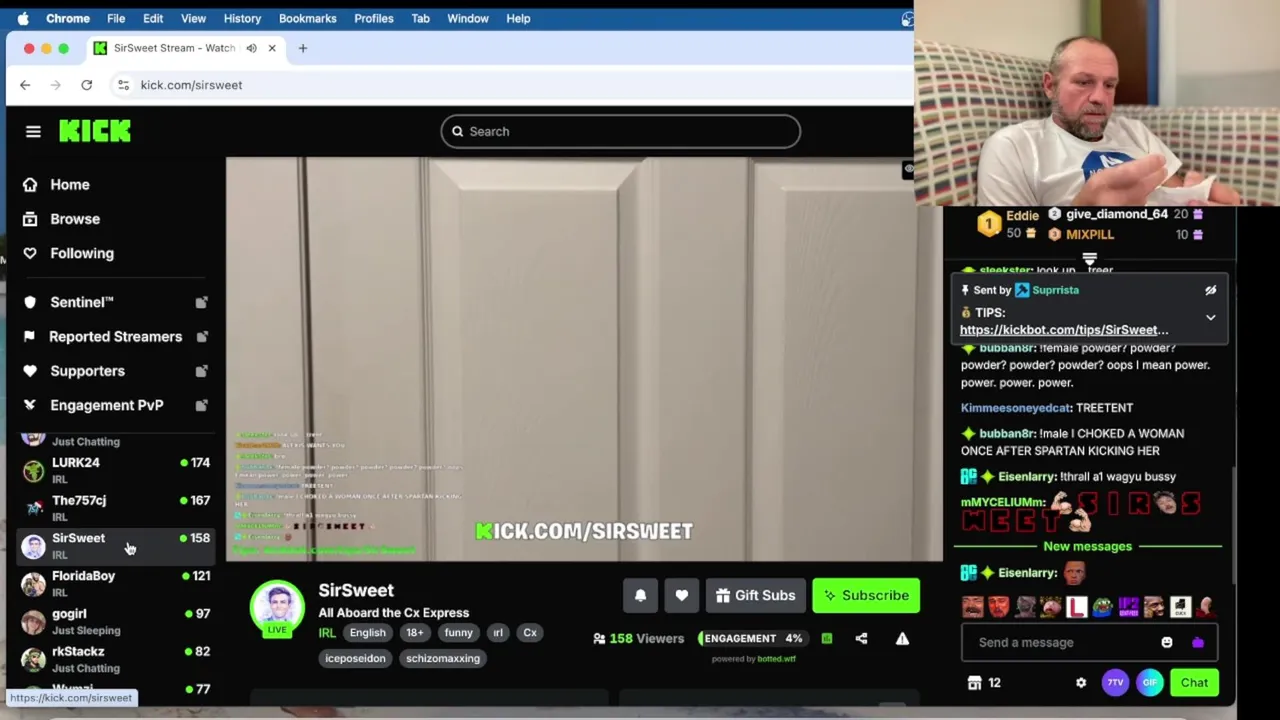
Task: Click the IRL category link
Action: 327,632
